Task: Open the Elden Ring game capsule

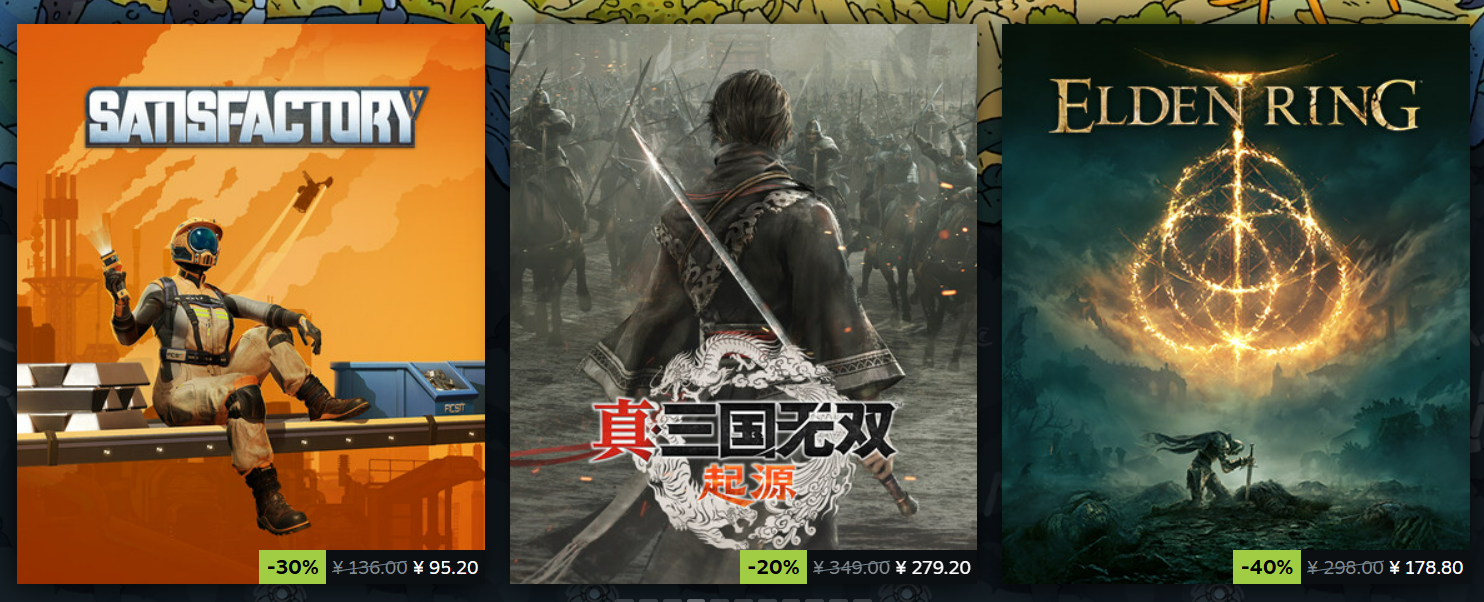Action: 1236,303
